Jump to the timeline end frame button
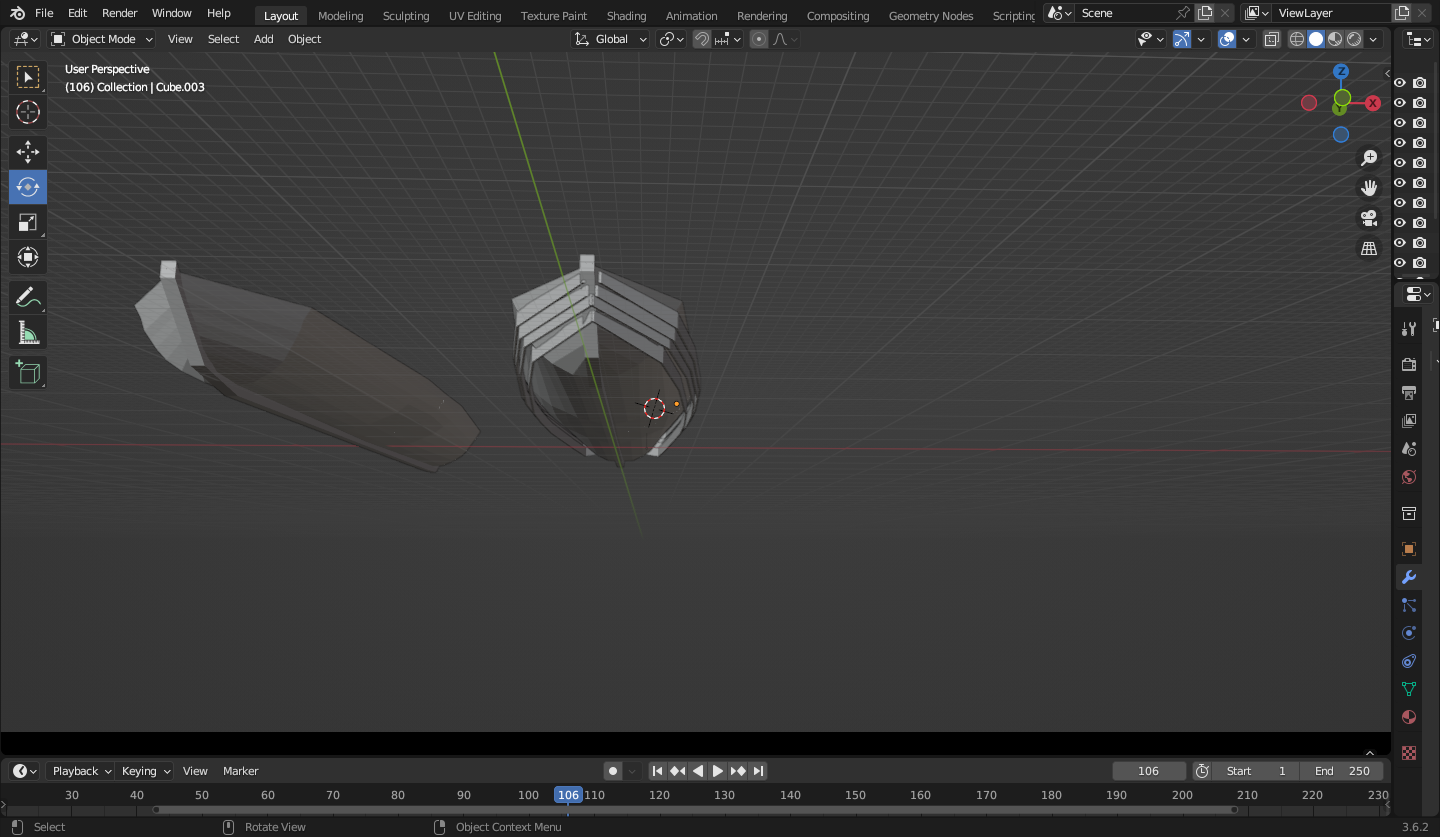 click(x=759, y=771)
